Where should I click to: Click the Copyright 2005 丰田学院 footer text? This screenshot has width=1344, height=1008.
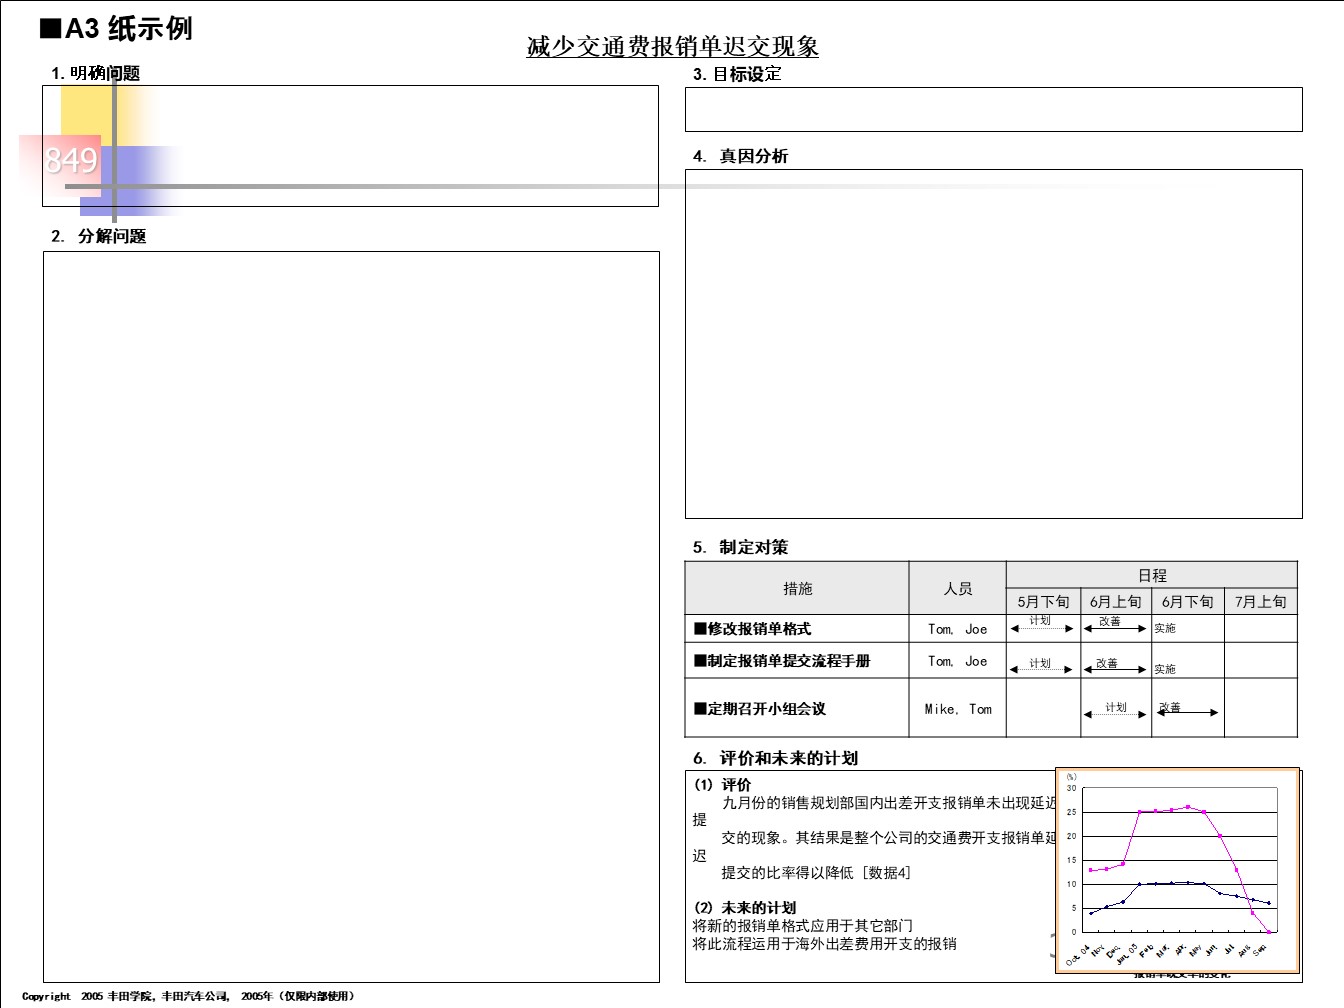pos(188,996)
